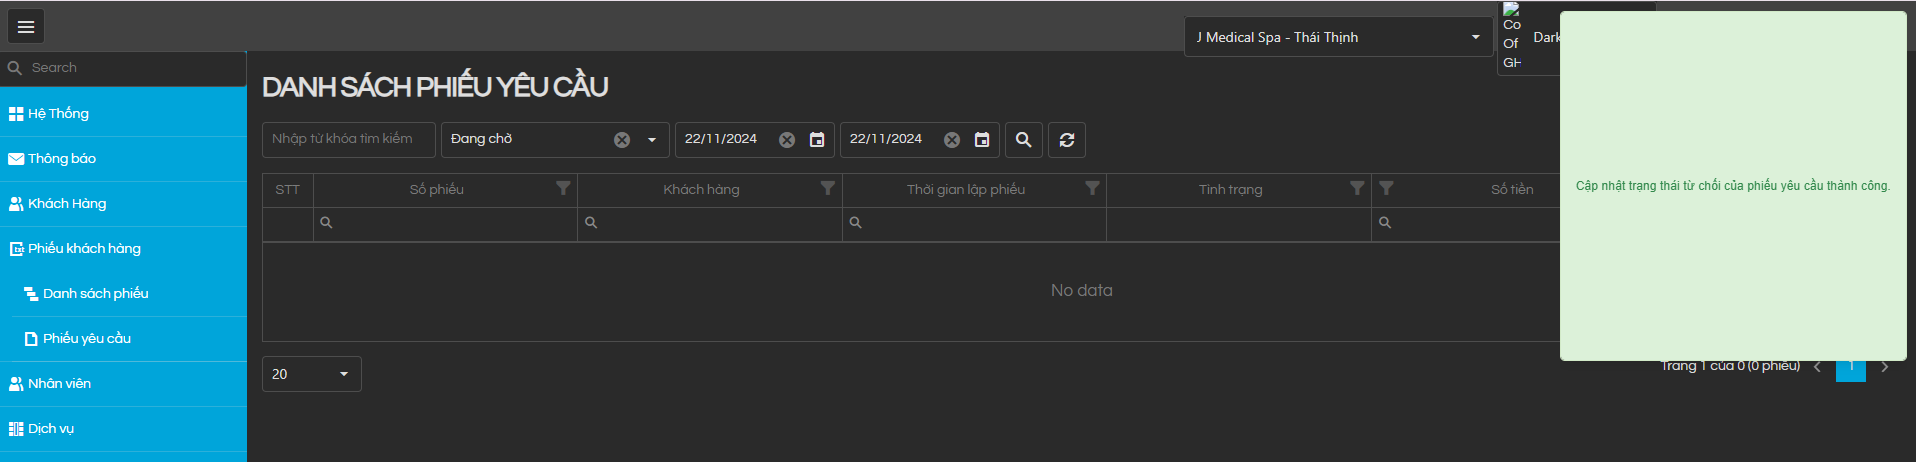Collapse Phiếu khách hàng menu

coord(123,249)
